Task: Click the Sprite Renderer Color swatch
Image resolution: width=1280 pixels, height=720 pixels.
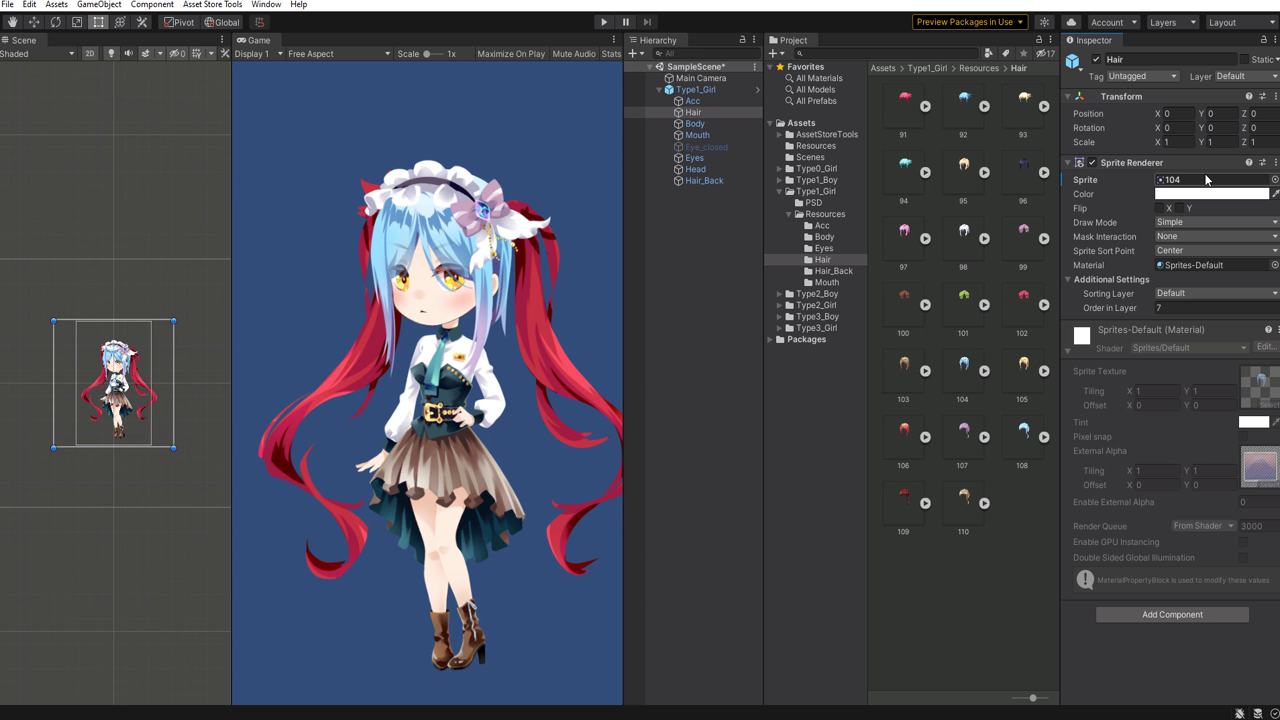Action: point(1211,194)
